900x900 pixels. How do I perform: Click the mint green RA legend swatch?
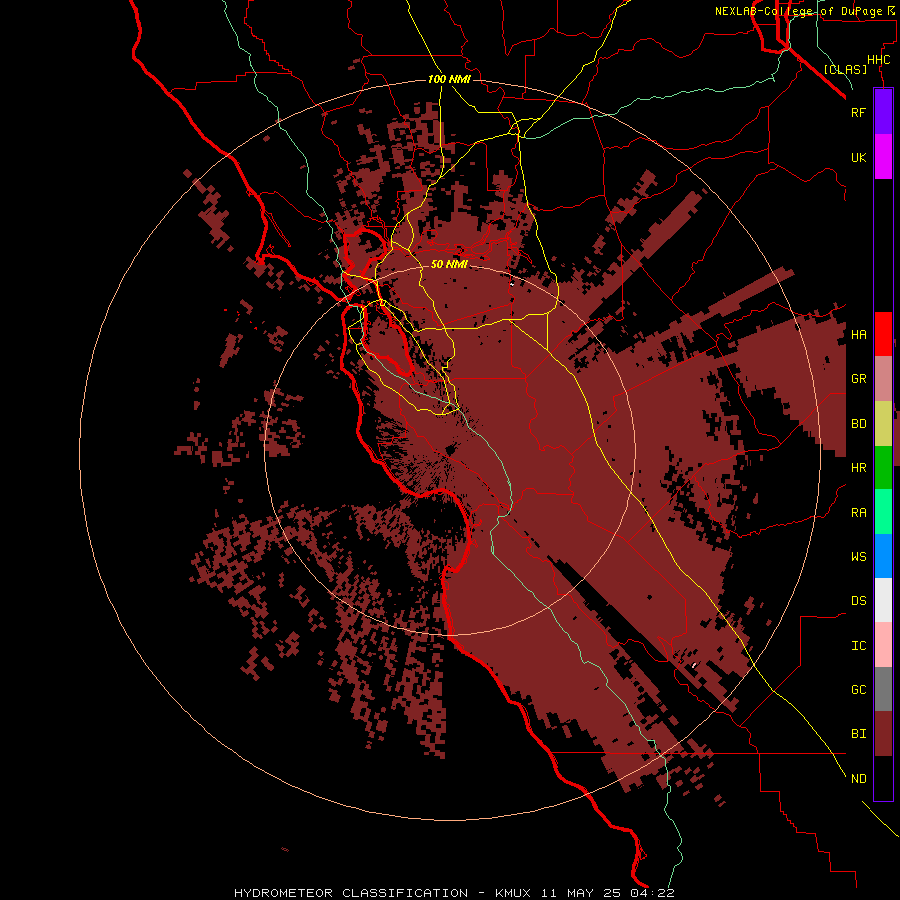coord(883,512)
